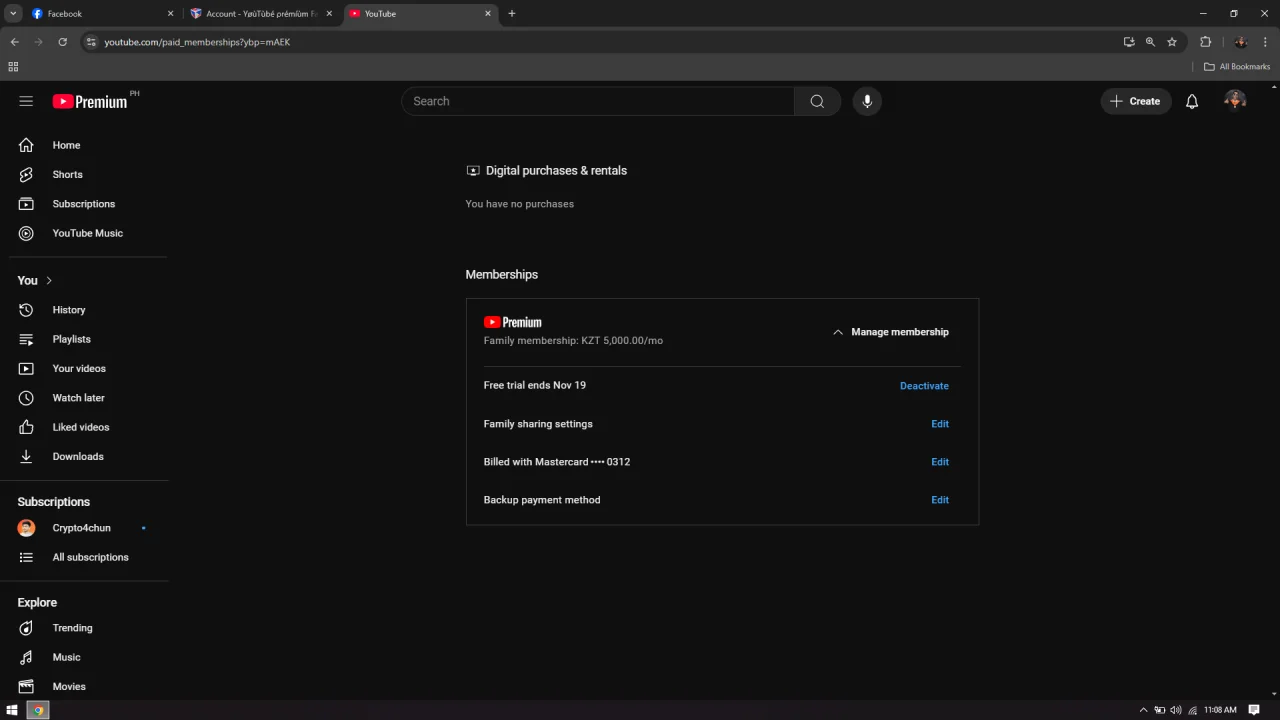Viewport: 1280px width, 720px height.
Task: Activate voice search microphone icon
Action: [867, 101]
